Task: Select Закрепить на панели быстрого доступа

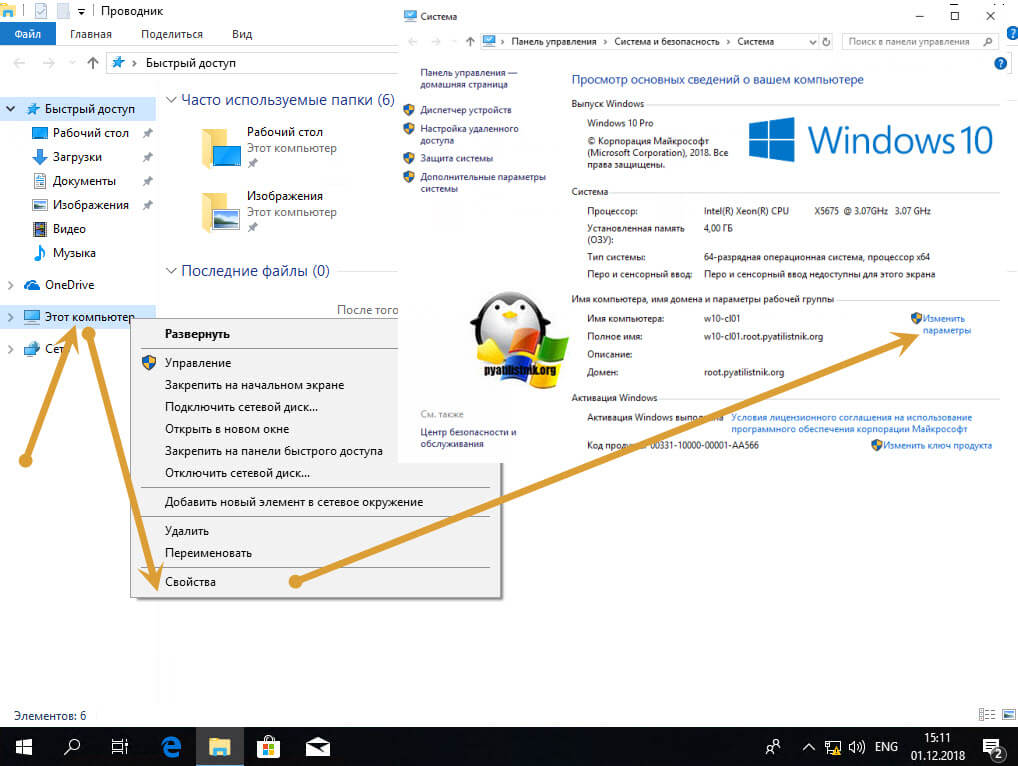Action: point(273,451)
